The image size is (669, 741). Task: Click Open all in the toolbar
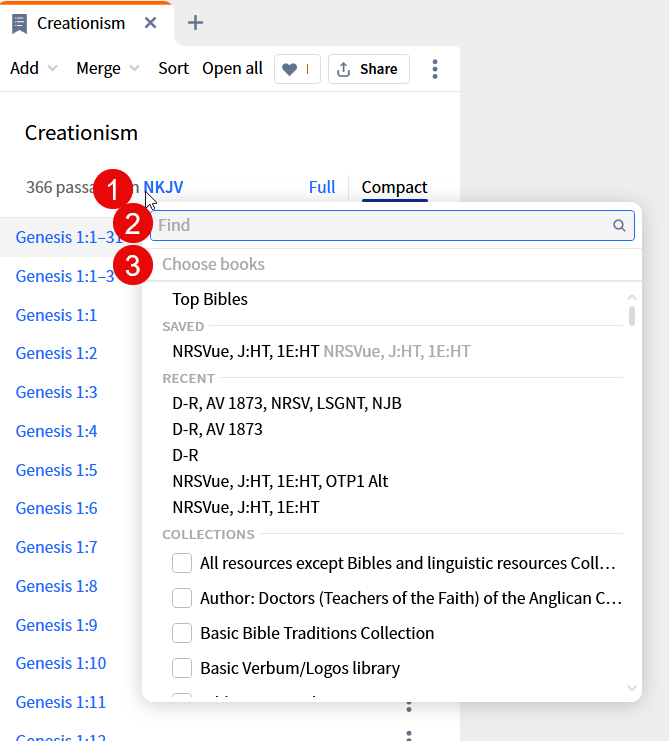pos(232,69)
